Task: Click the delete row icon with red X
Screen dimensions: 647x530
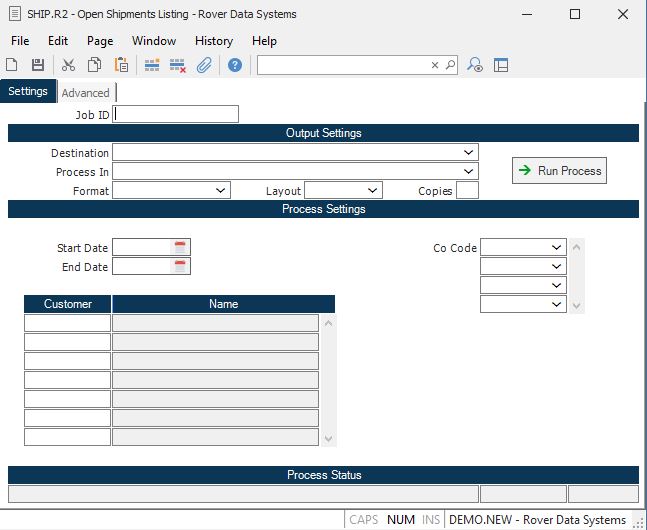Action: 178,65
